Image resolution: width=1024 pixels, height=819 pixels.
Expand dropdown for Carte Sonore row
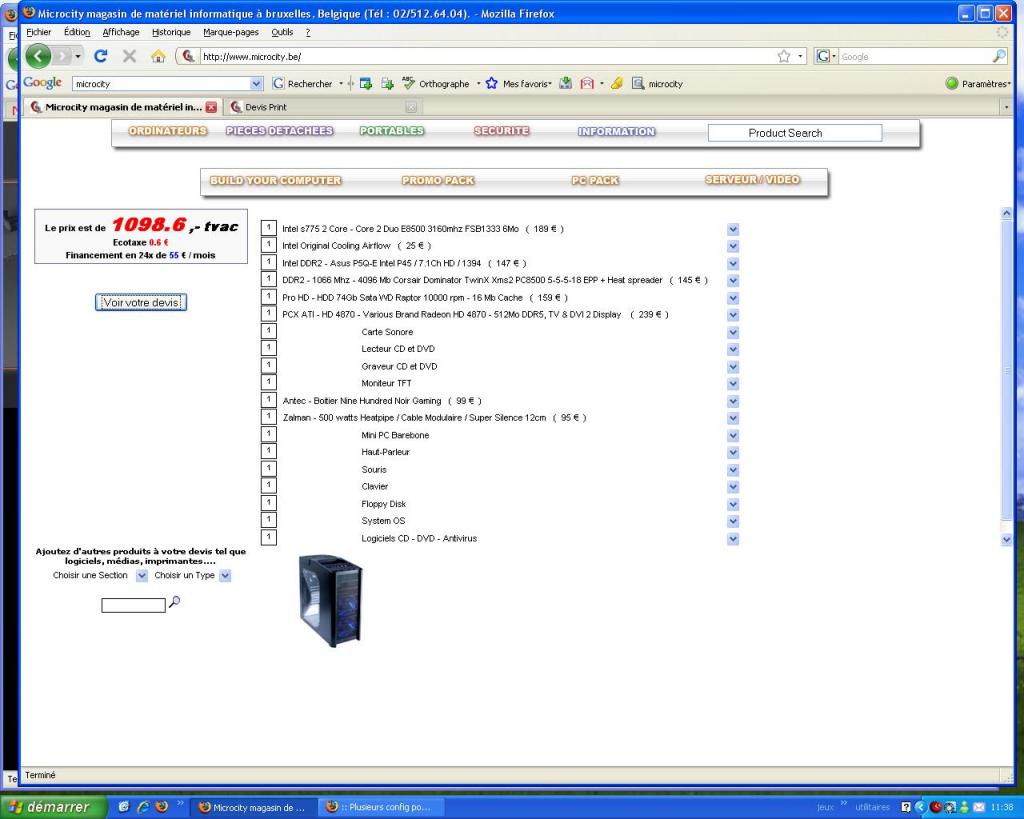click(733, 332)
